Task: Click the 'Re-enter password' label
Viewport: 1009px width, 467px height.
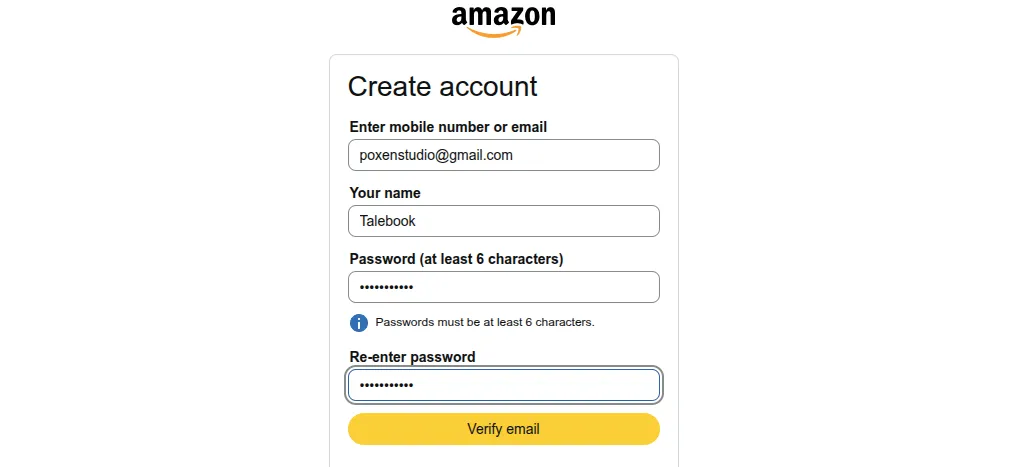Action: [x=412, y=357]
